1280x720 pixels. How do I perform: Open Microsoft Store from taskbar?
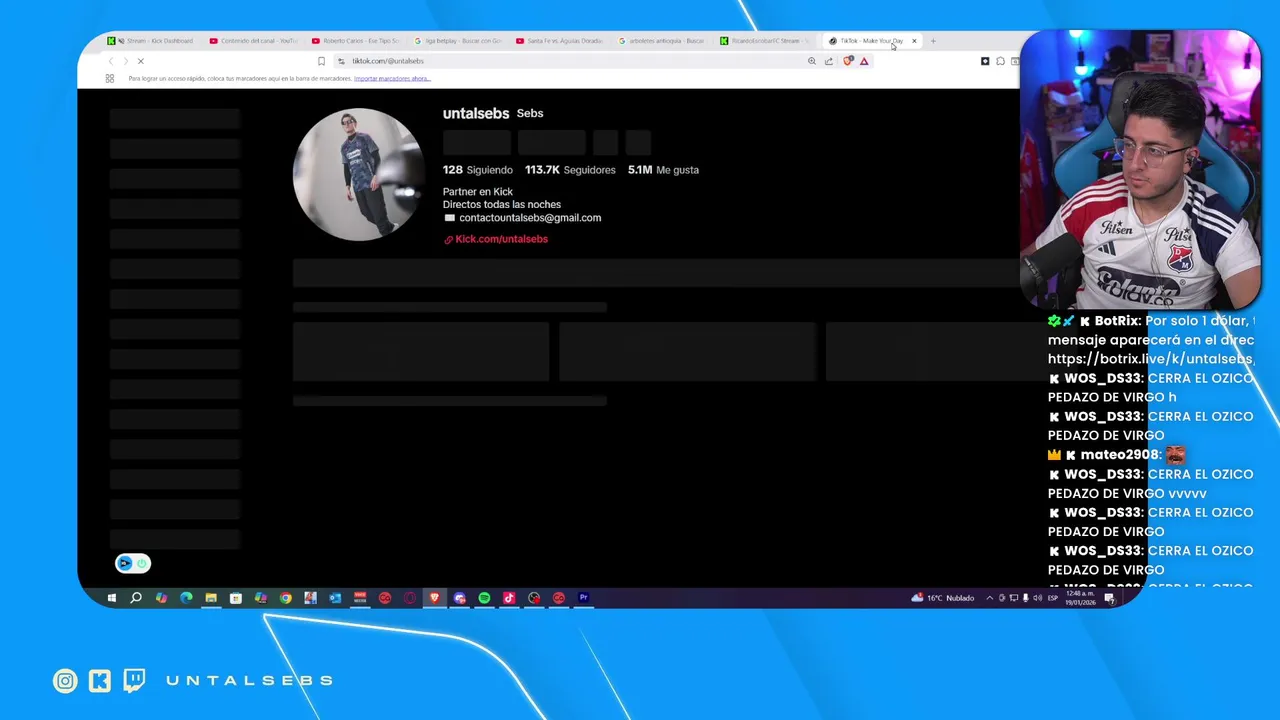236,598
